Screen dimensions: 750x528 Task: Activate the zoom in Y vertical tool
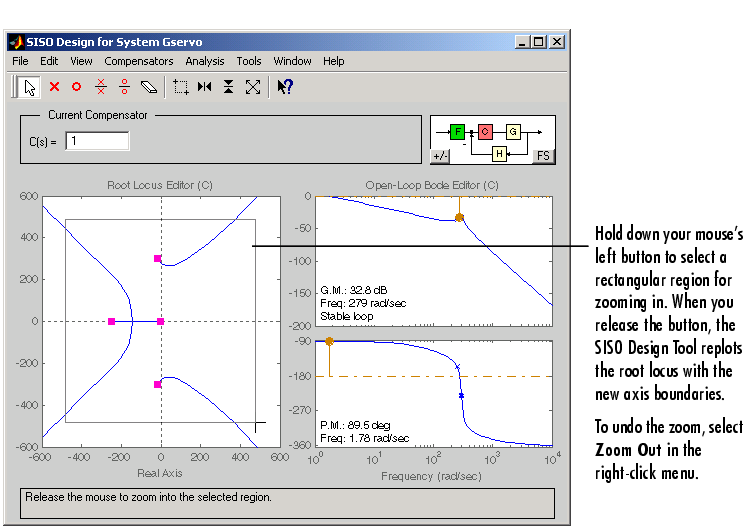pyautogui.click(x=229, y=87)
